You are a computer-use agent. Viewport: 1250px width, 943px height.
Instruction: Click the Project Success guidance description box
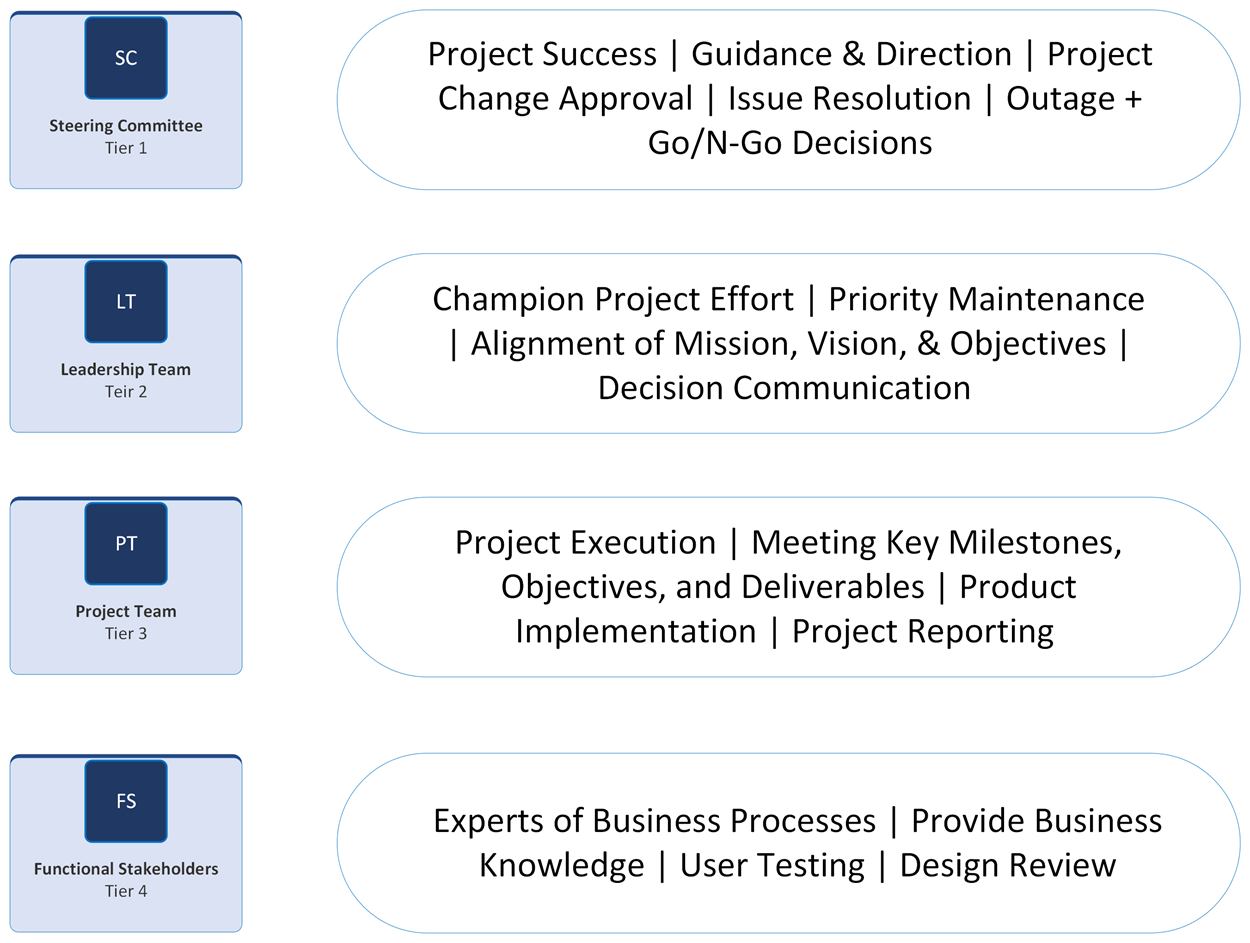coord(789,100)
